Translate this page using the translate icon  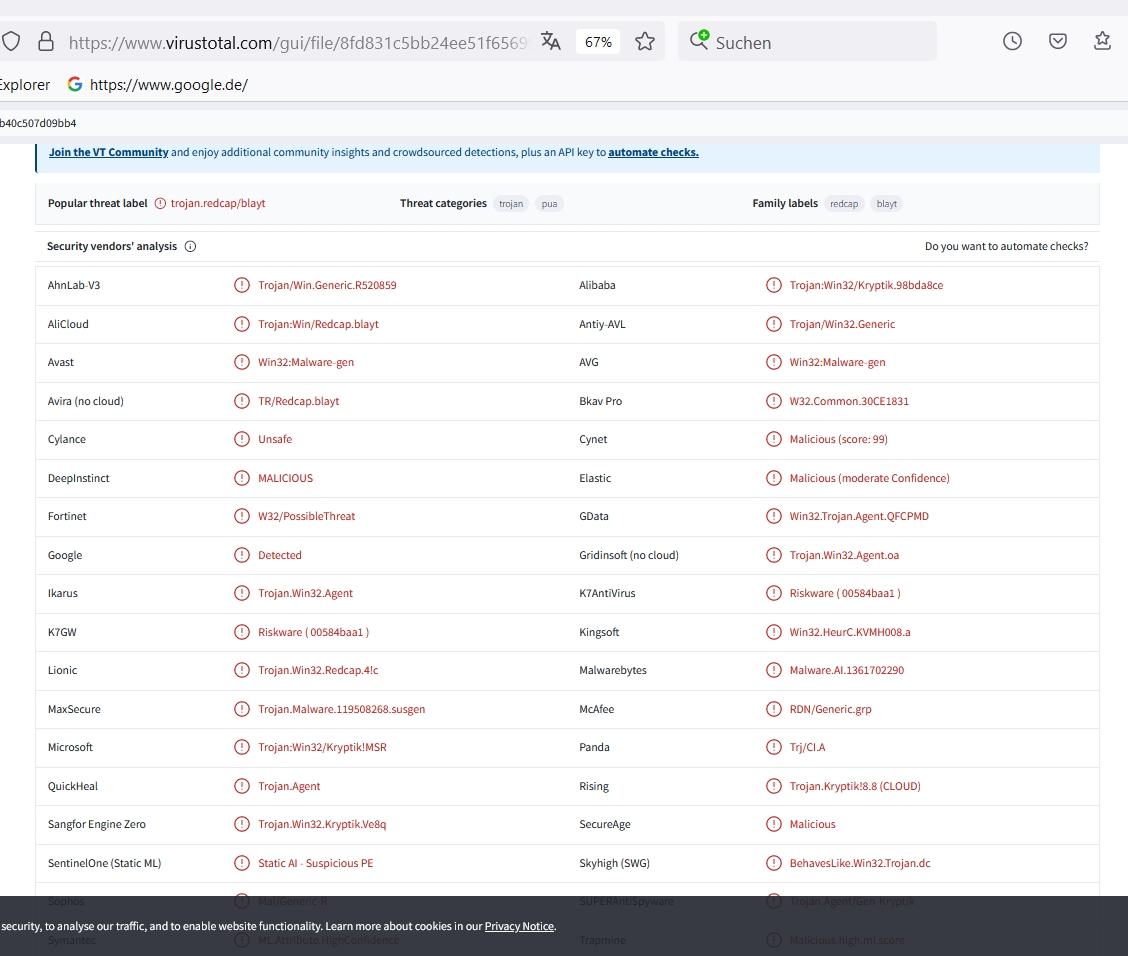tap(550, 41)
